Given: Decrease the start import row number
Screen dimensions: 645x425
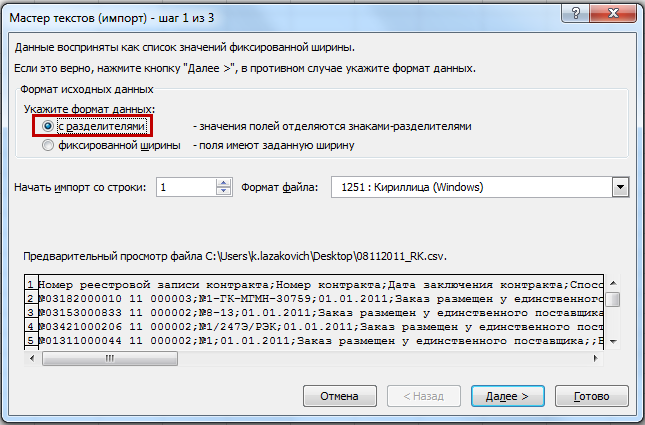Looking at the screenshot, I should [x=223, y=192].
